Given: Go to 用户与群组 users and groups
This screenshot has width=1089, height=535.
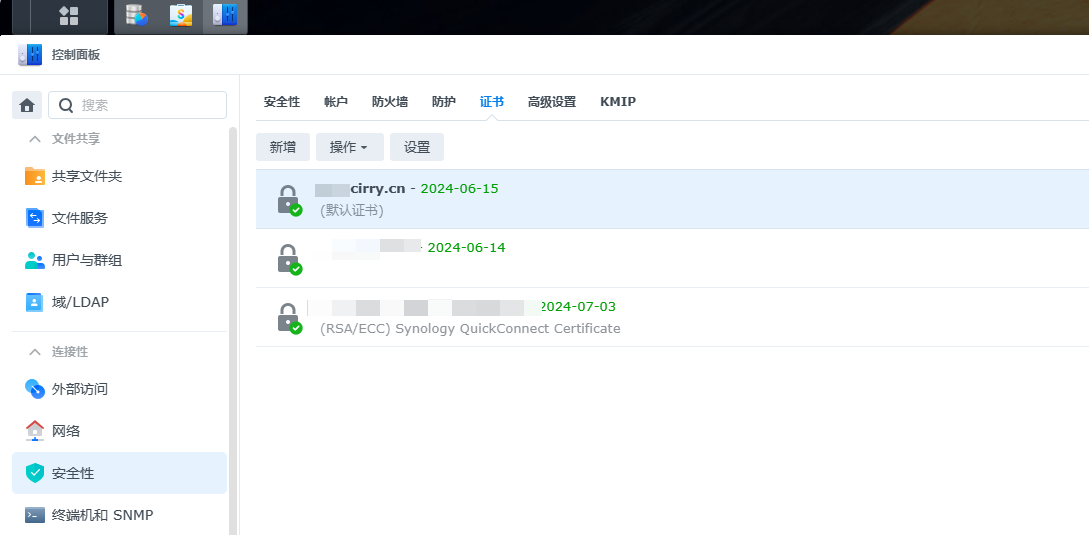Looking at the screenshot, I should 87,260.
